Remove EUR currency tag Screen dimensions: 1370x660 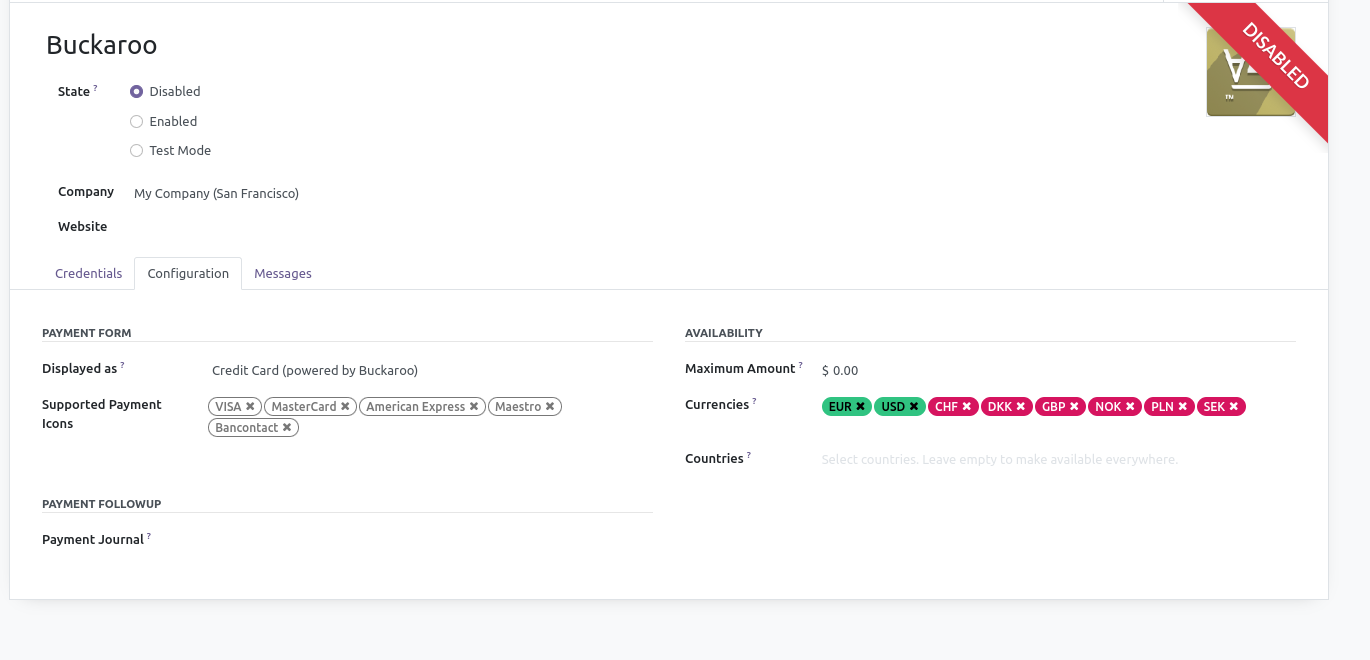(x=860, y=406)
